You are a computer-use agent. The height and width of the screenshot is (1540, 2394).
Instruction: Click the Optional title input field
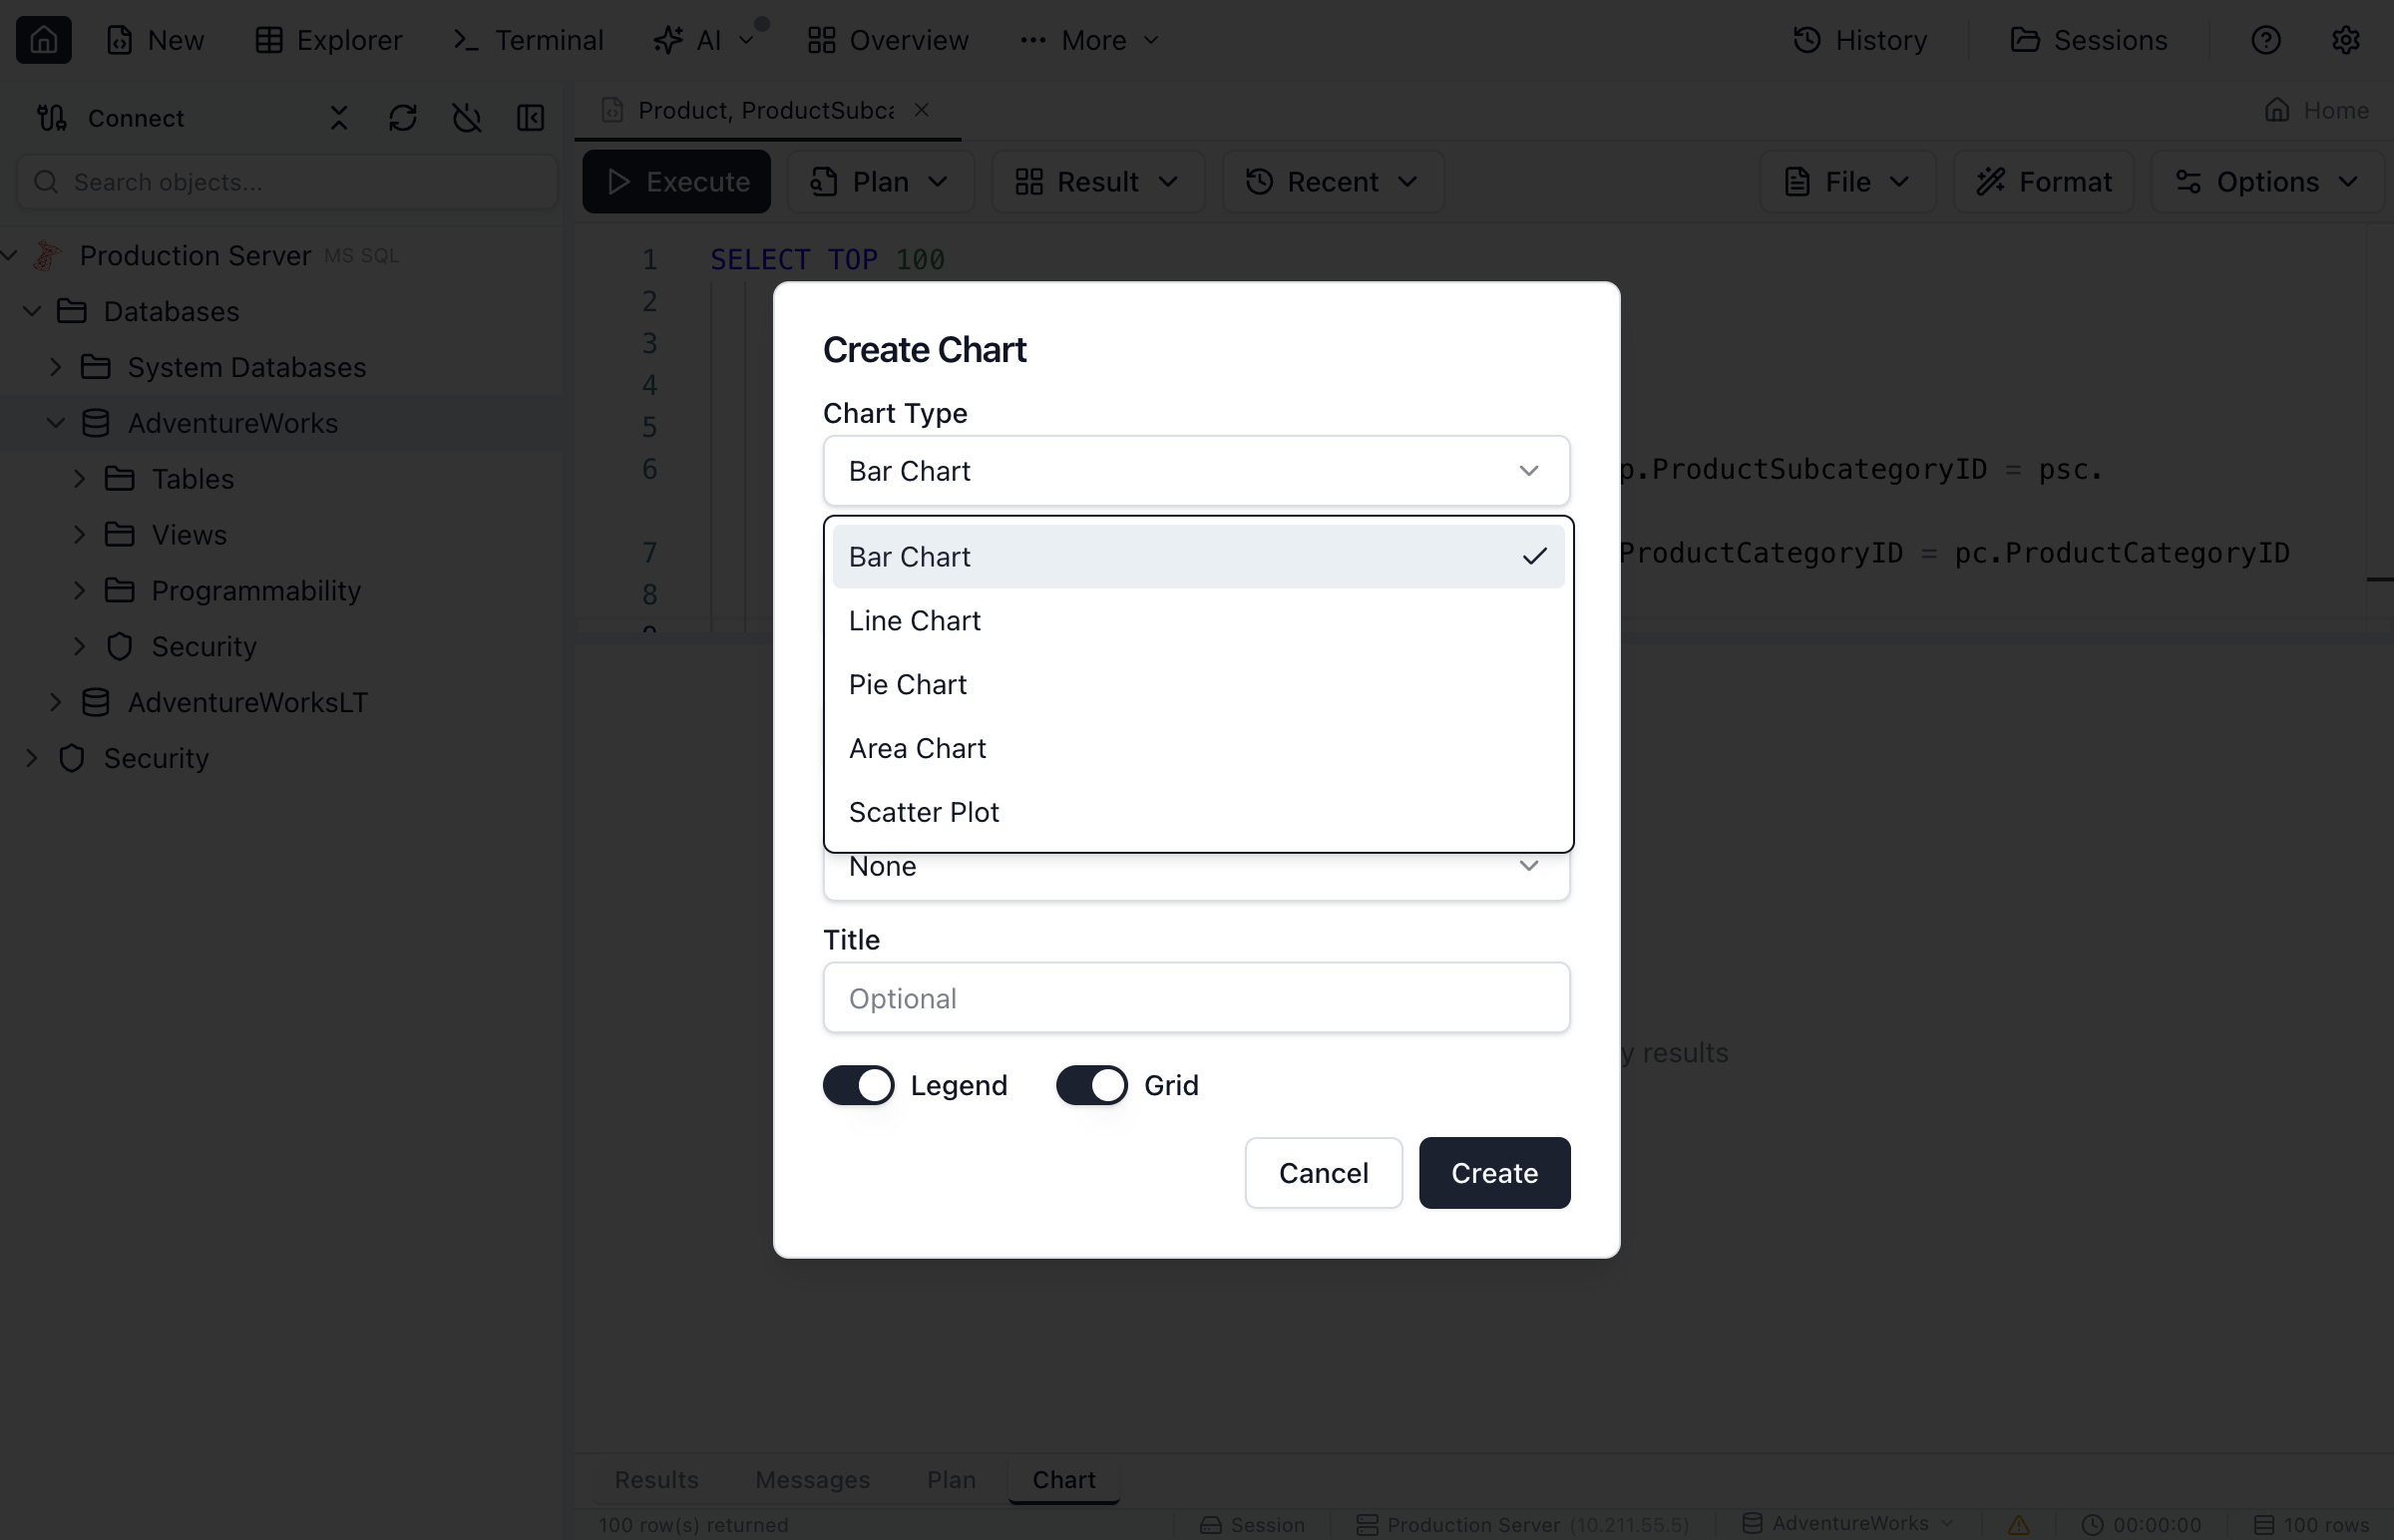(1196, 997)
